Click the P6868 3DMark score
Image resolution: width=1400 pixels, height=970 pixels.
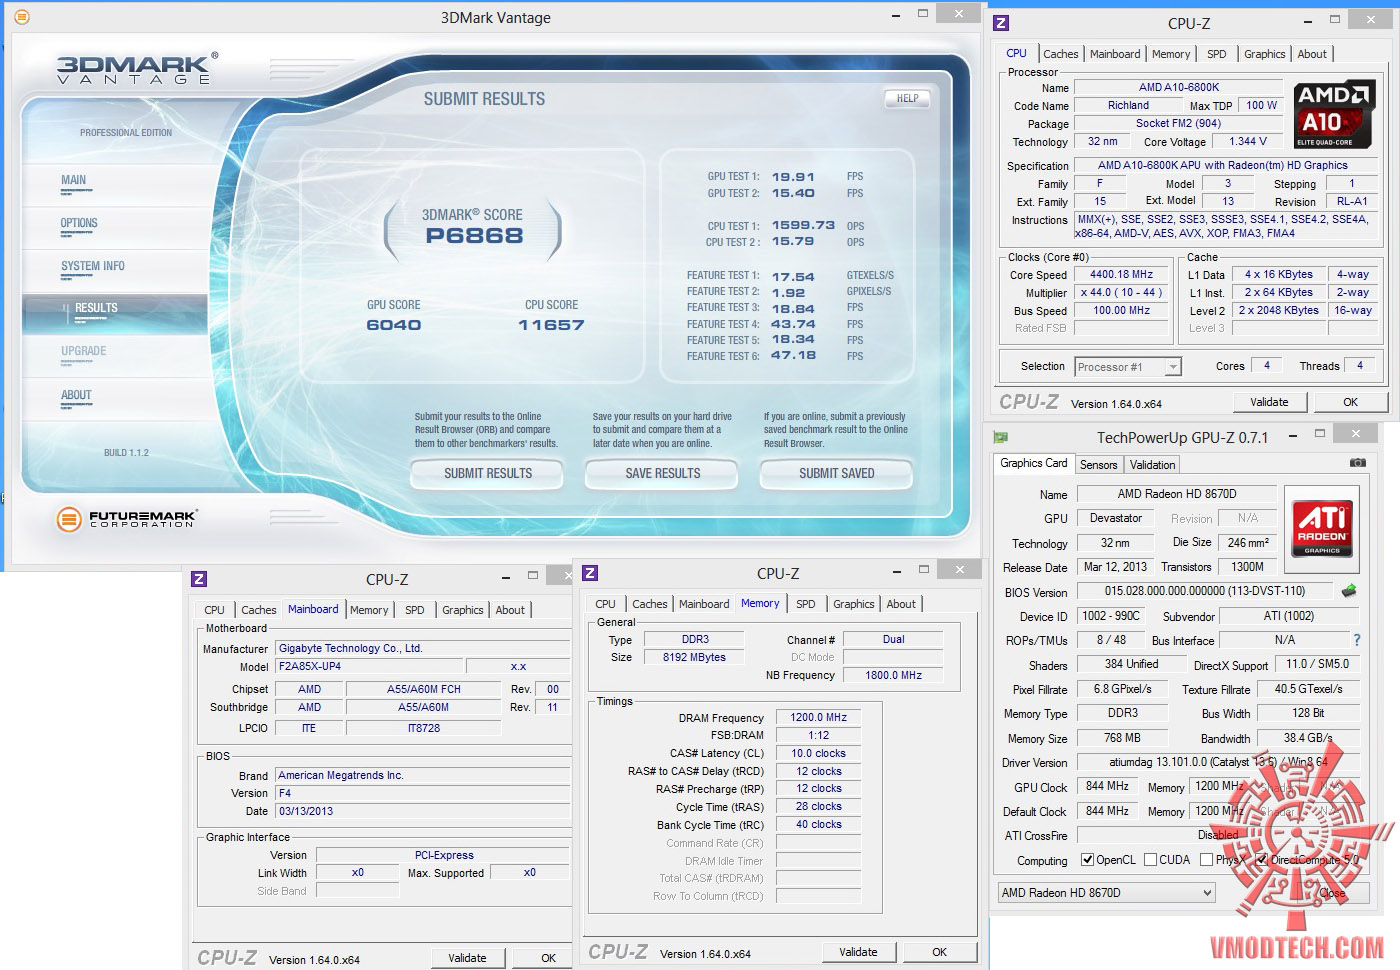tap(475, 236)
